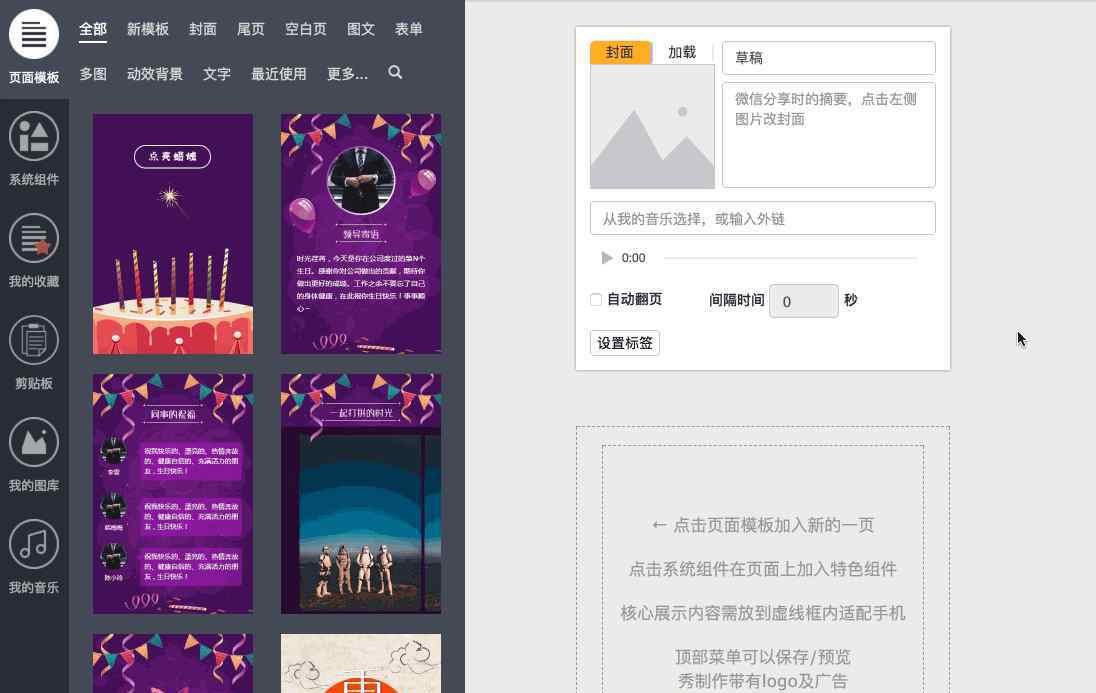The image size is (1096, 693).
Task: Select the 表单 category tab
Action: click(x=409, y=29)
